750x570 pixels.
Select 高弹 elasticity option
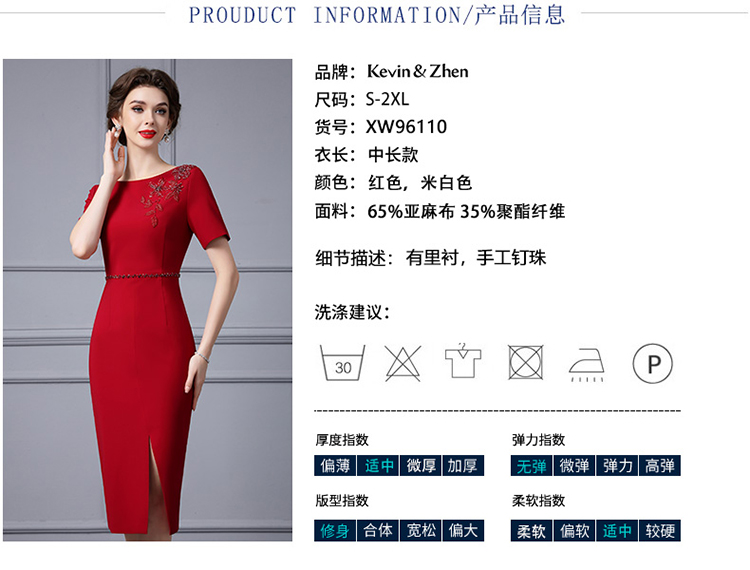pyautogui.click(x=660, y=465)
